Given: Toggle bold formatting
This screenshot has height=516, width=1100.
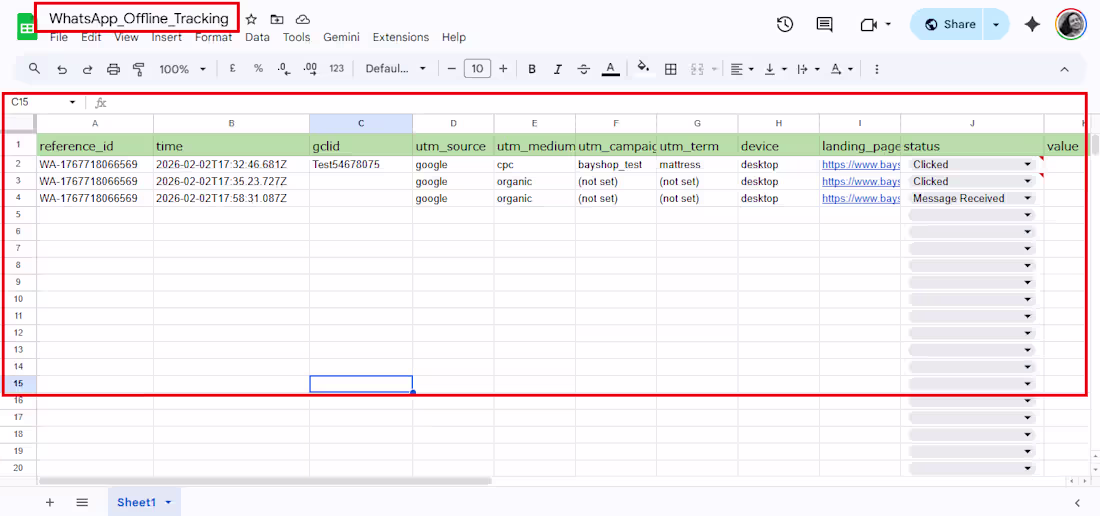Looking at the screenshot, I should [532, 69].
